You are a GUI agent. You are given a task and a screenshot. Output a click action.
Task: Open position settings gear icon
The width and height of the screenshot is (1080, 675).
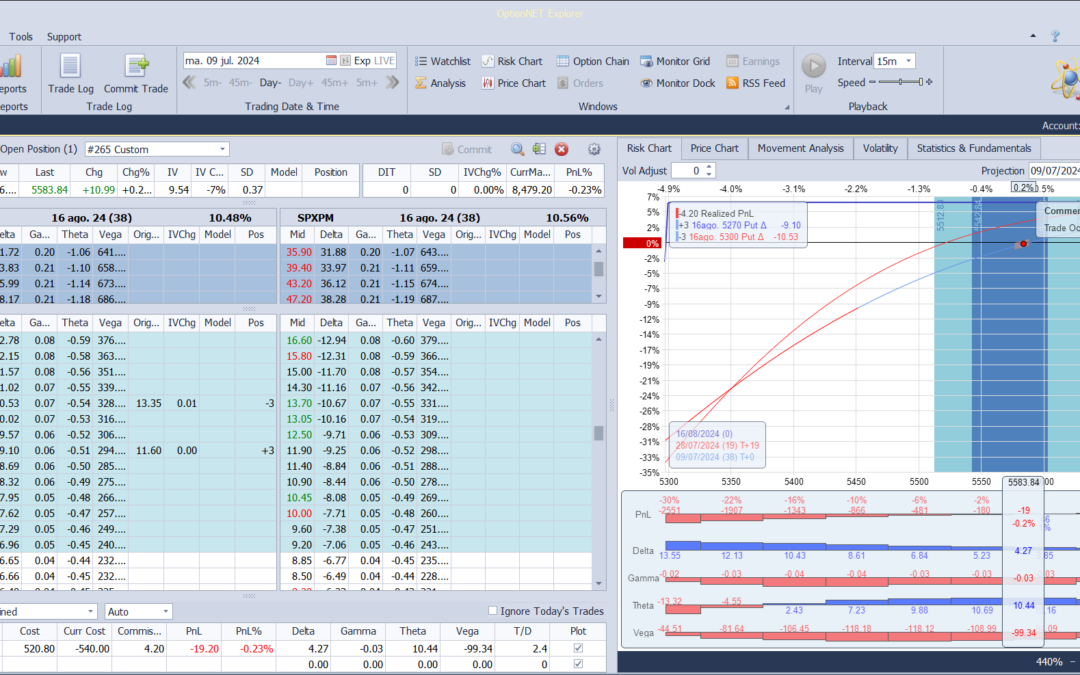594,149
